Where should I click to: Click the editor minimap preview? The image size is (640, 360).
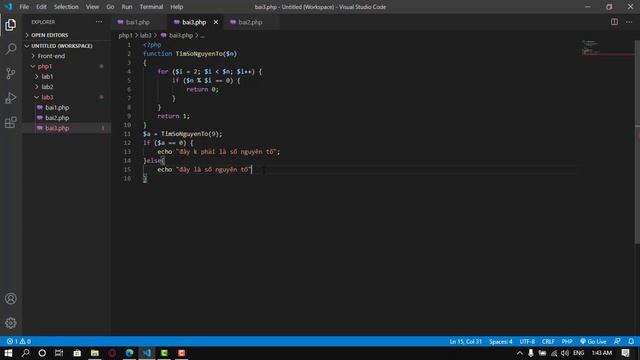point(607,48)
